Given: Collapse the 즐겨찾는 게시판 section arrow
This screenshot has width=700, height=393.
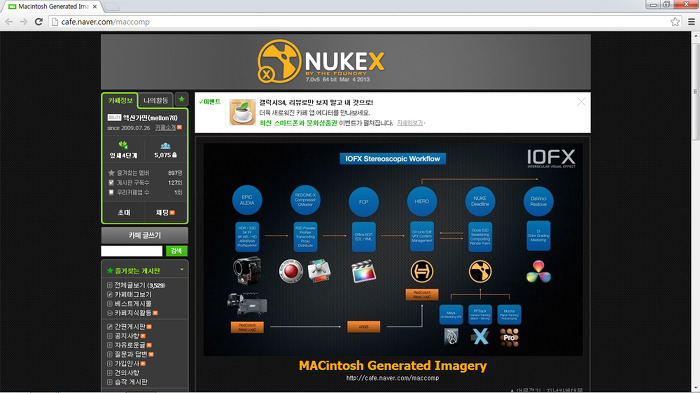Looking at the screenshot, I should (x=182, y=270).
